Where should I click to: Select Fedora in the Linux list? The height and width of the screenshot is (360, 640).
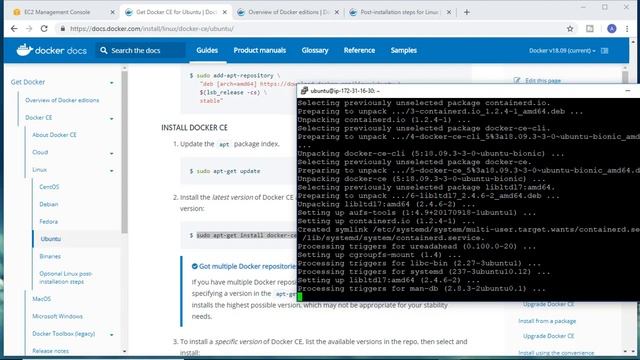click(49, 221)
